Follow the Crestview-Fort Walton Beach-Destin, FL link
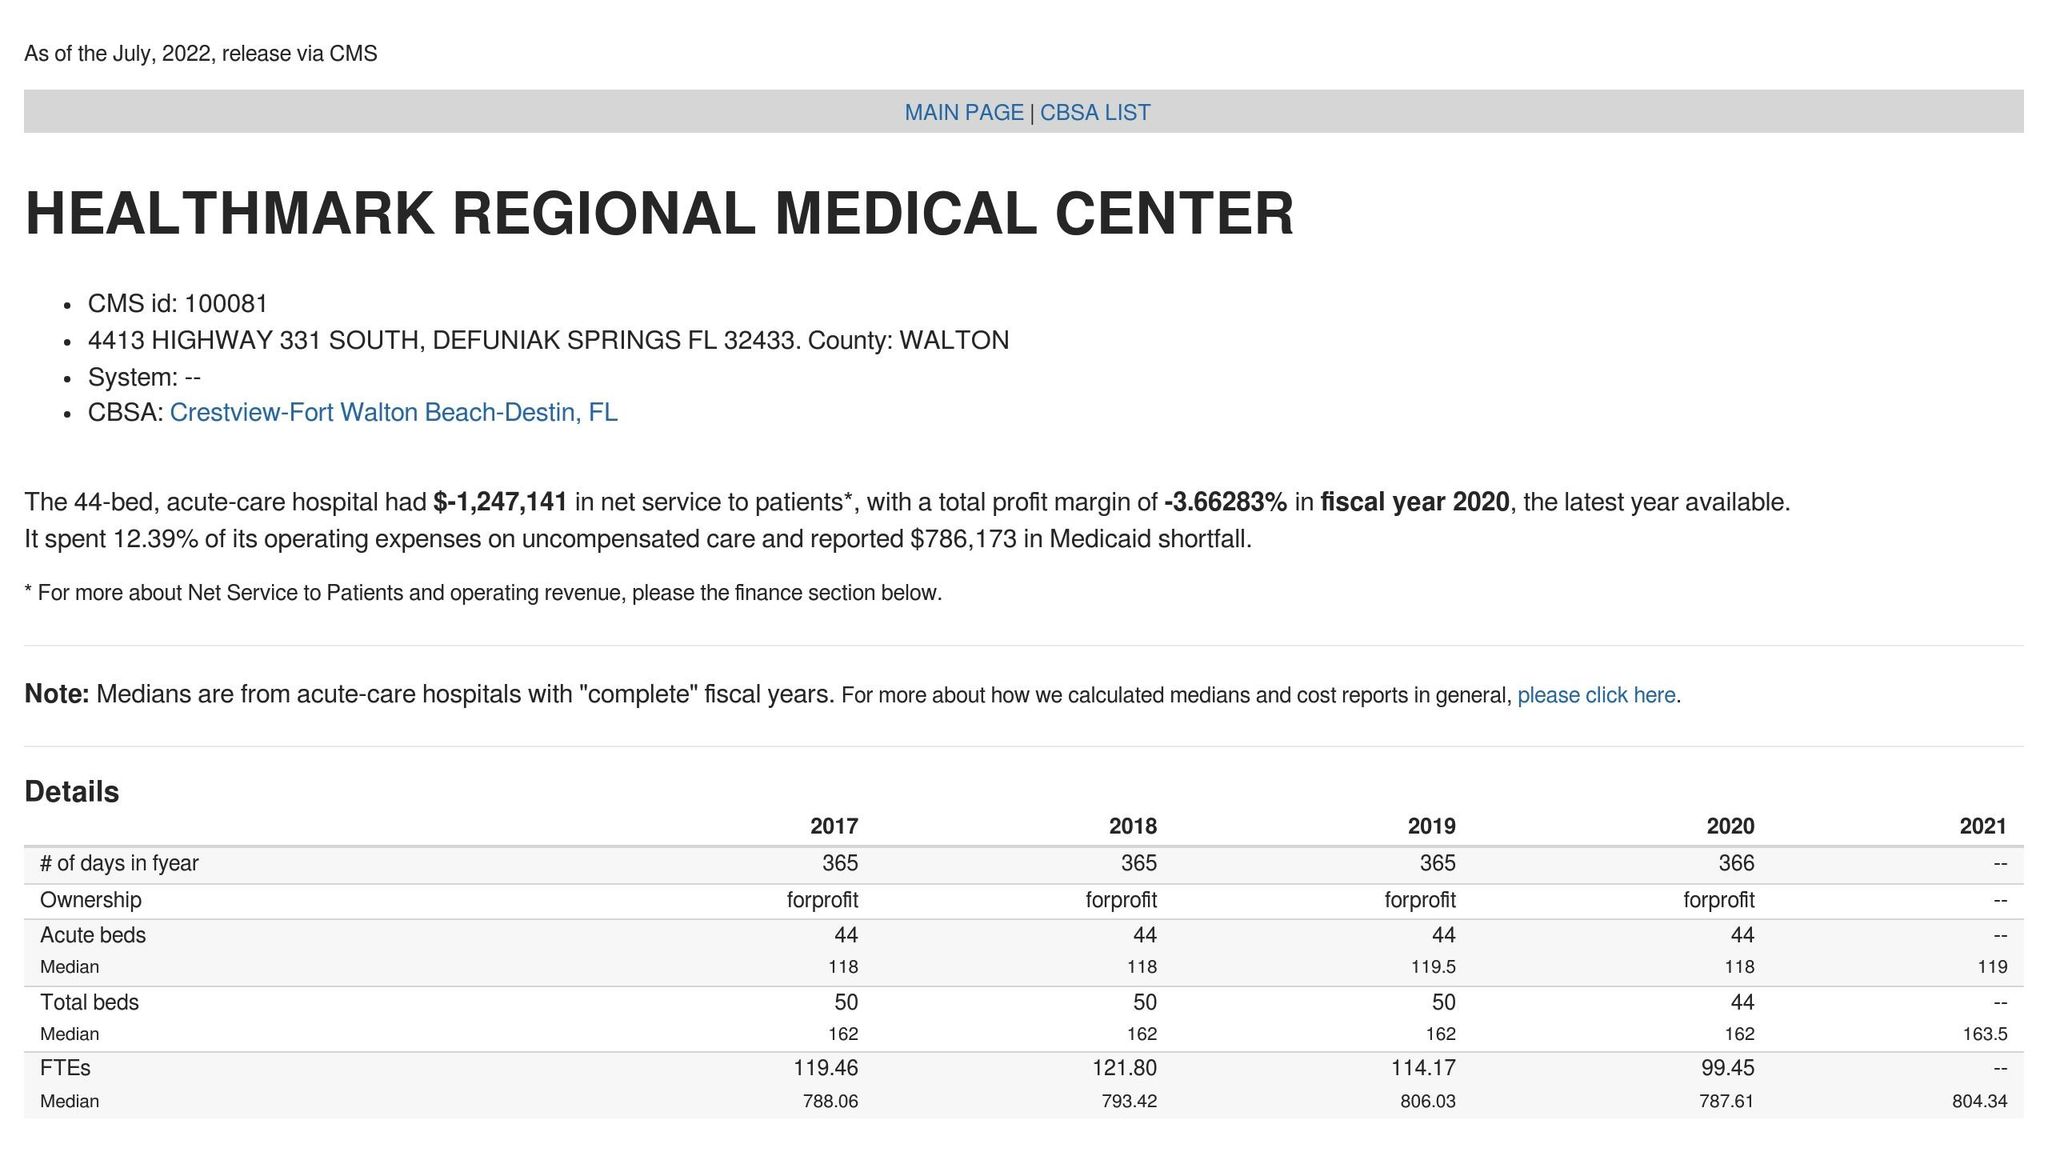 click(395, 411)
